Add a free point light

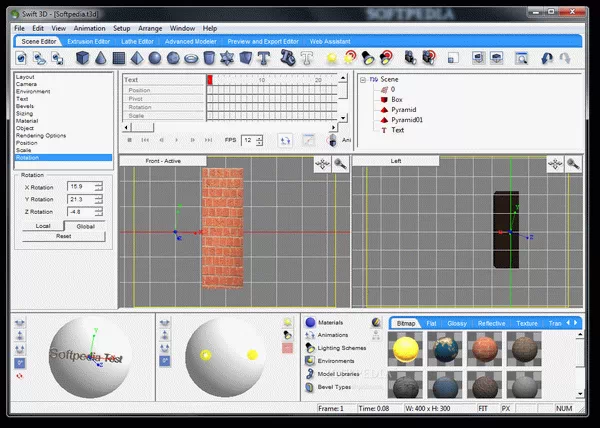click(332, 58)
